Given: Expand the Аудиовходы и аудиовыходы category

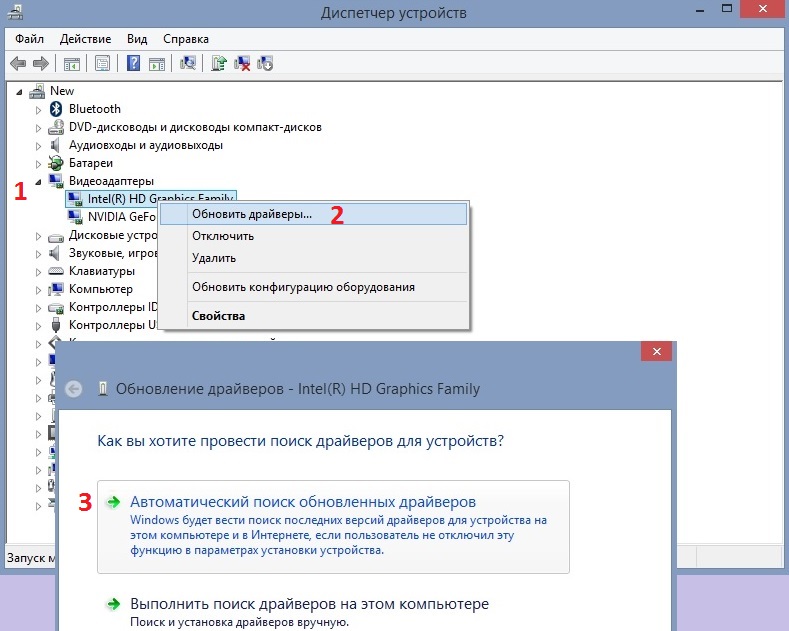Looking at the screenshot, I should point(38,146).
